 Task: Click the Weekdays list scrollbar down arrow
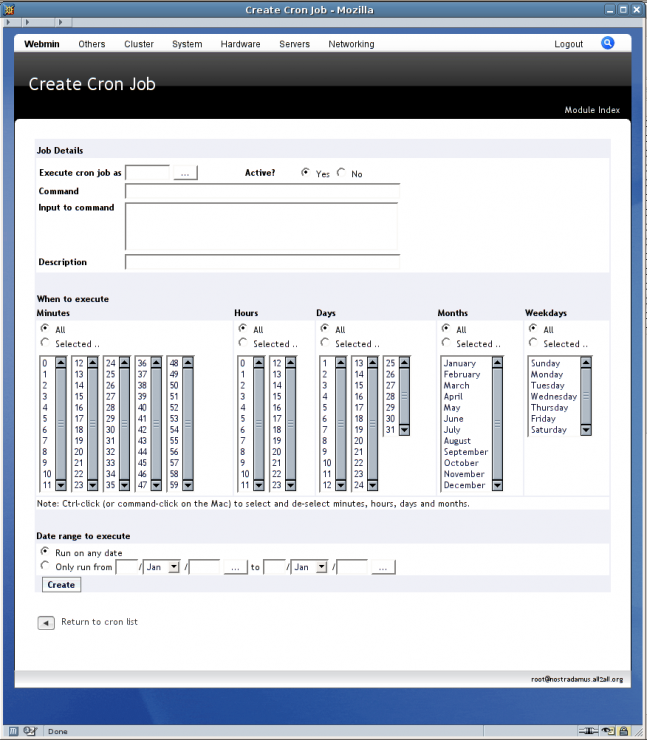tap(586, 430)
